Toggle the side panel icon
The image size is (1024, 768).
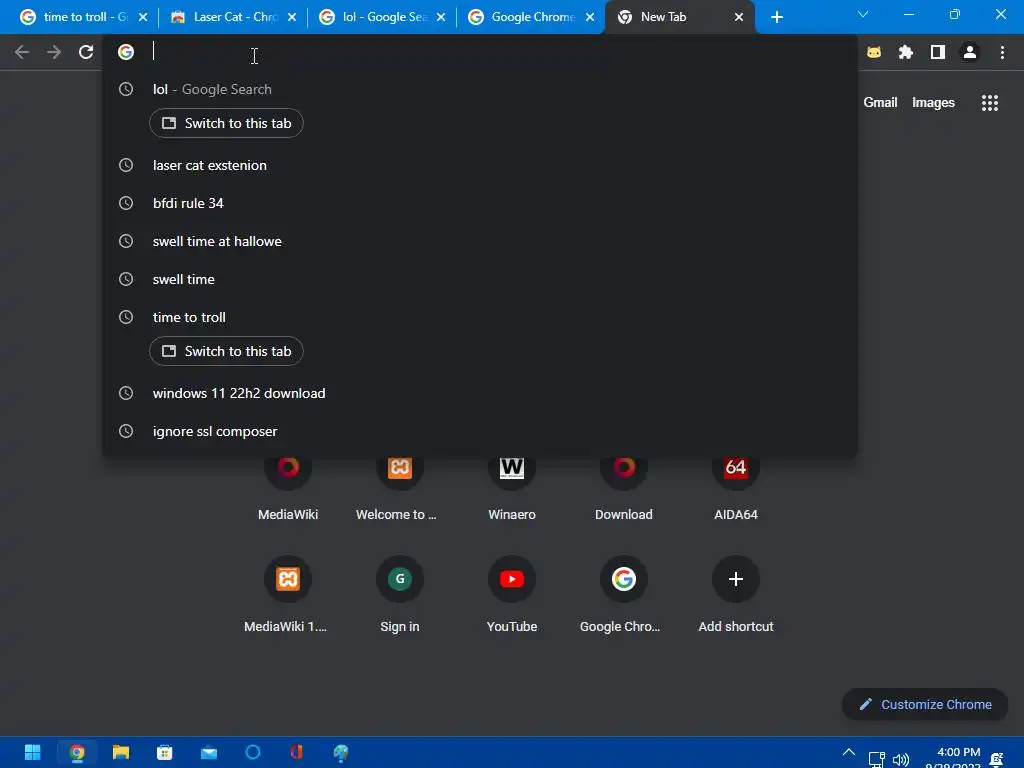coord(938,52)
